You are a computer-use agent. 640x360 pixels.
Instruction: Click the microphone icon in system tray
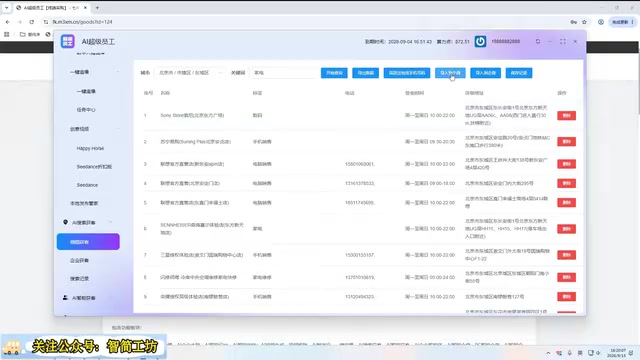(569, 353)
